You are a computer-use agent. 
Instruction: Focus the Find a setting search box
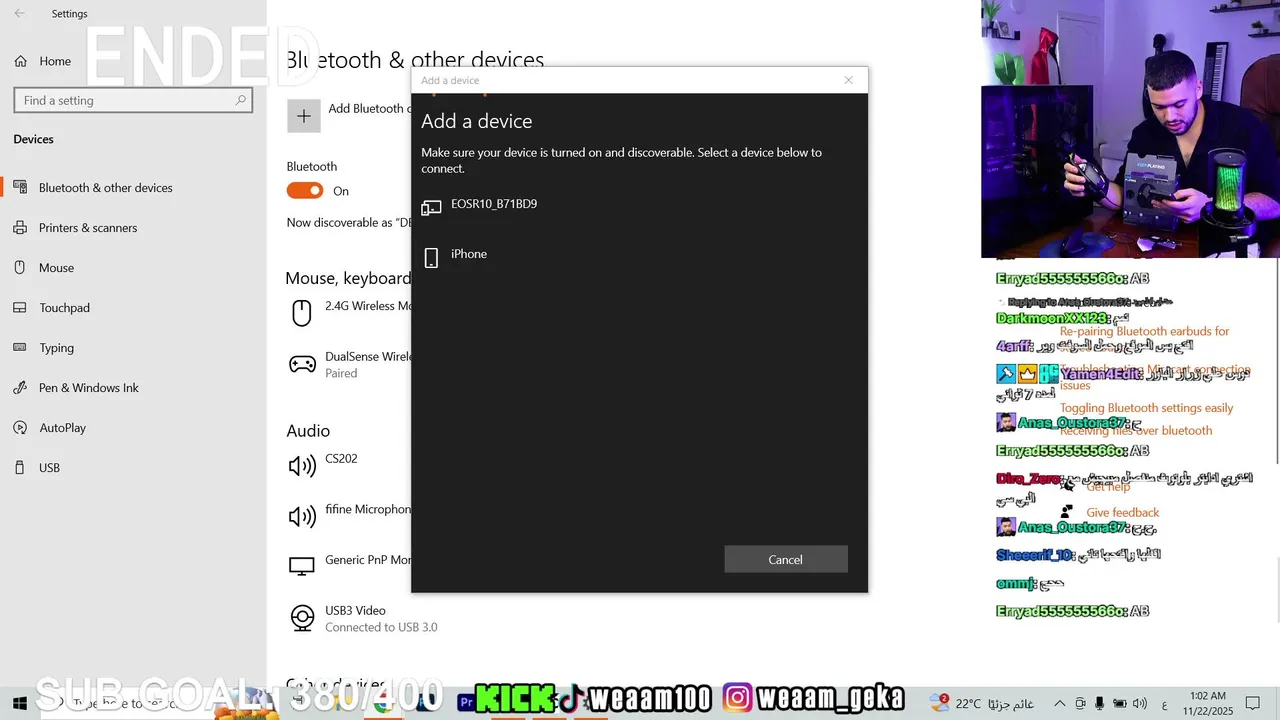pos(133,100)
